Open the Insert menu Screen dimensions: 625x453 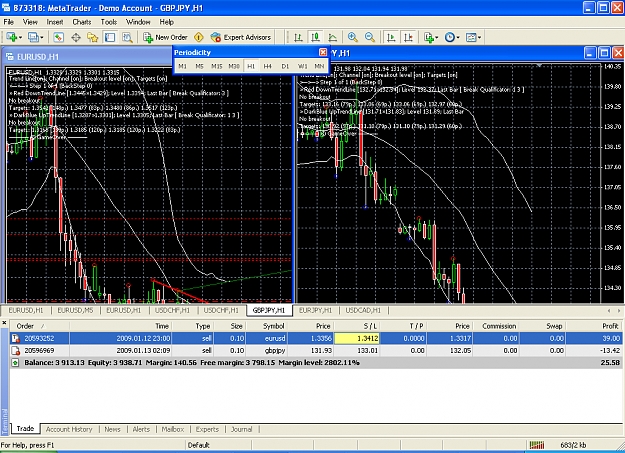pos(55,22)
